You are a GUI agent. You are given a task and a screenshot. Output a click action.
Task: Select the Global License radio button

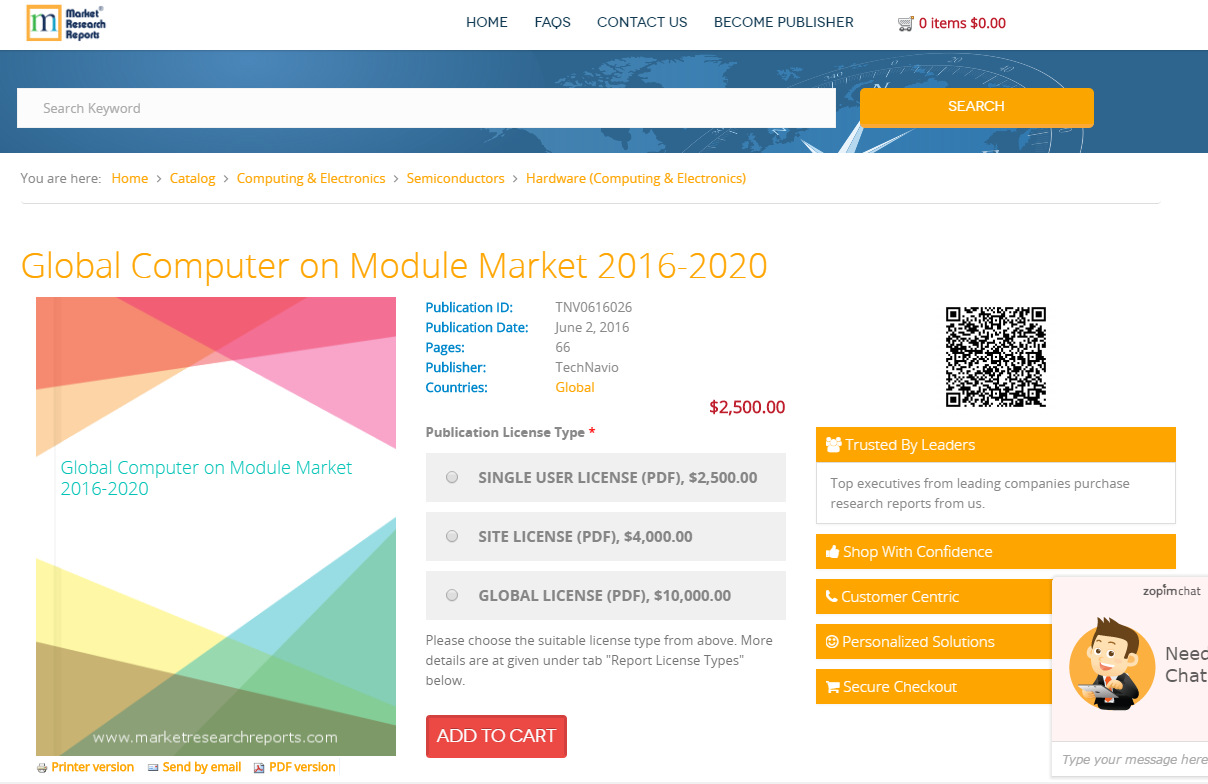[x=452, y=595]
